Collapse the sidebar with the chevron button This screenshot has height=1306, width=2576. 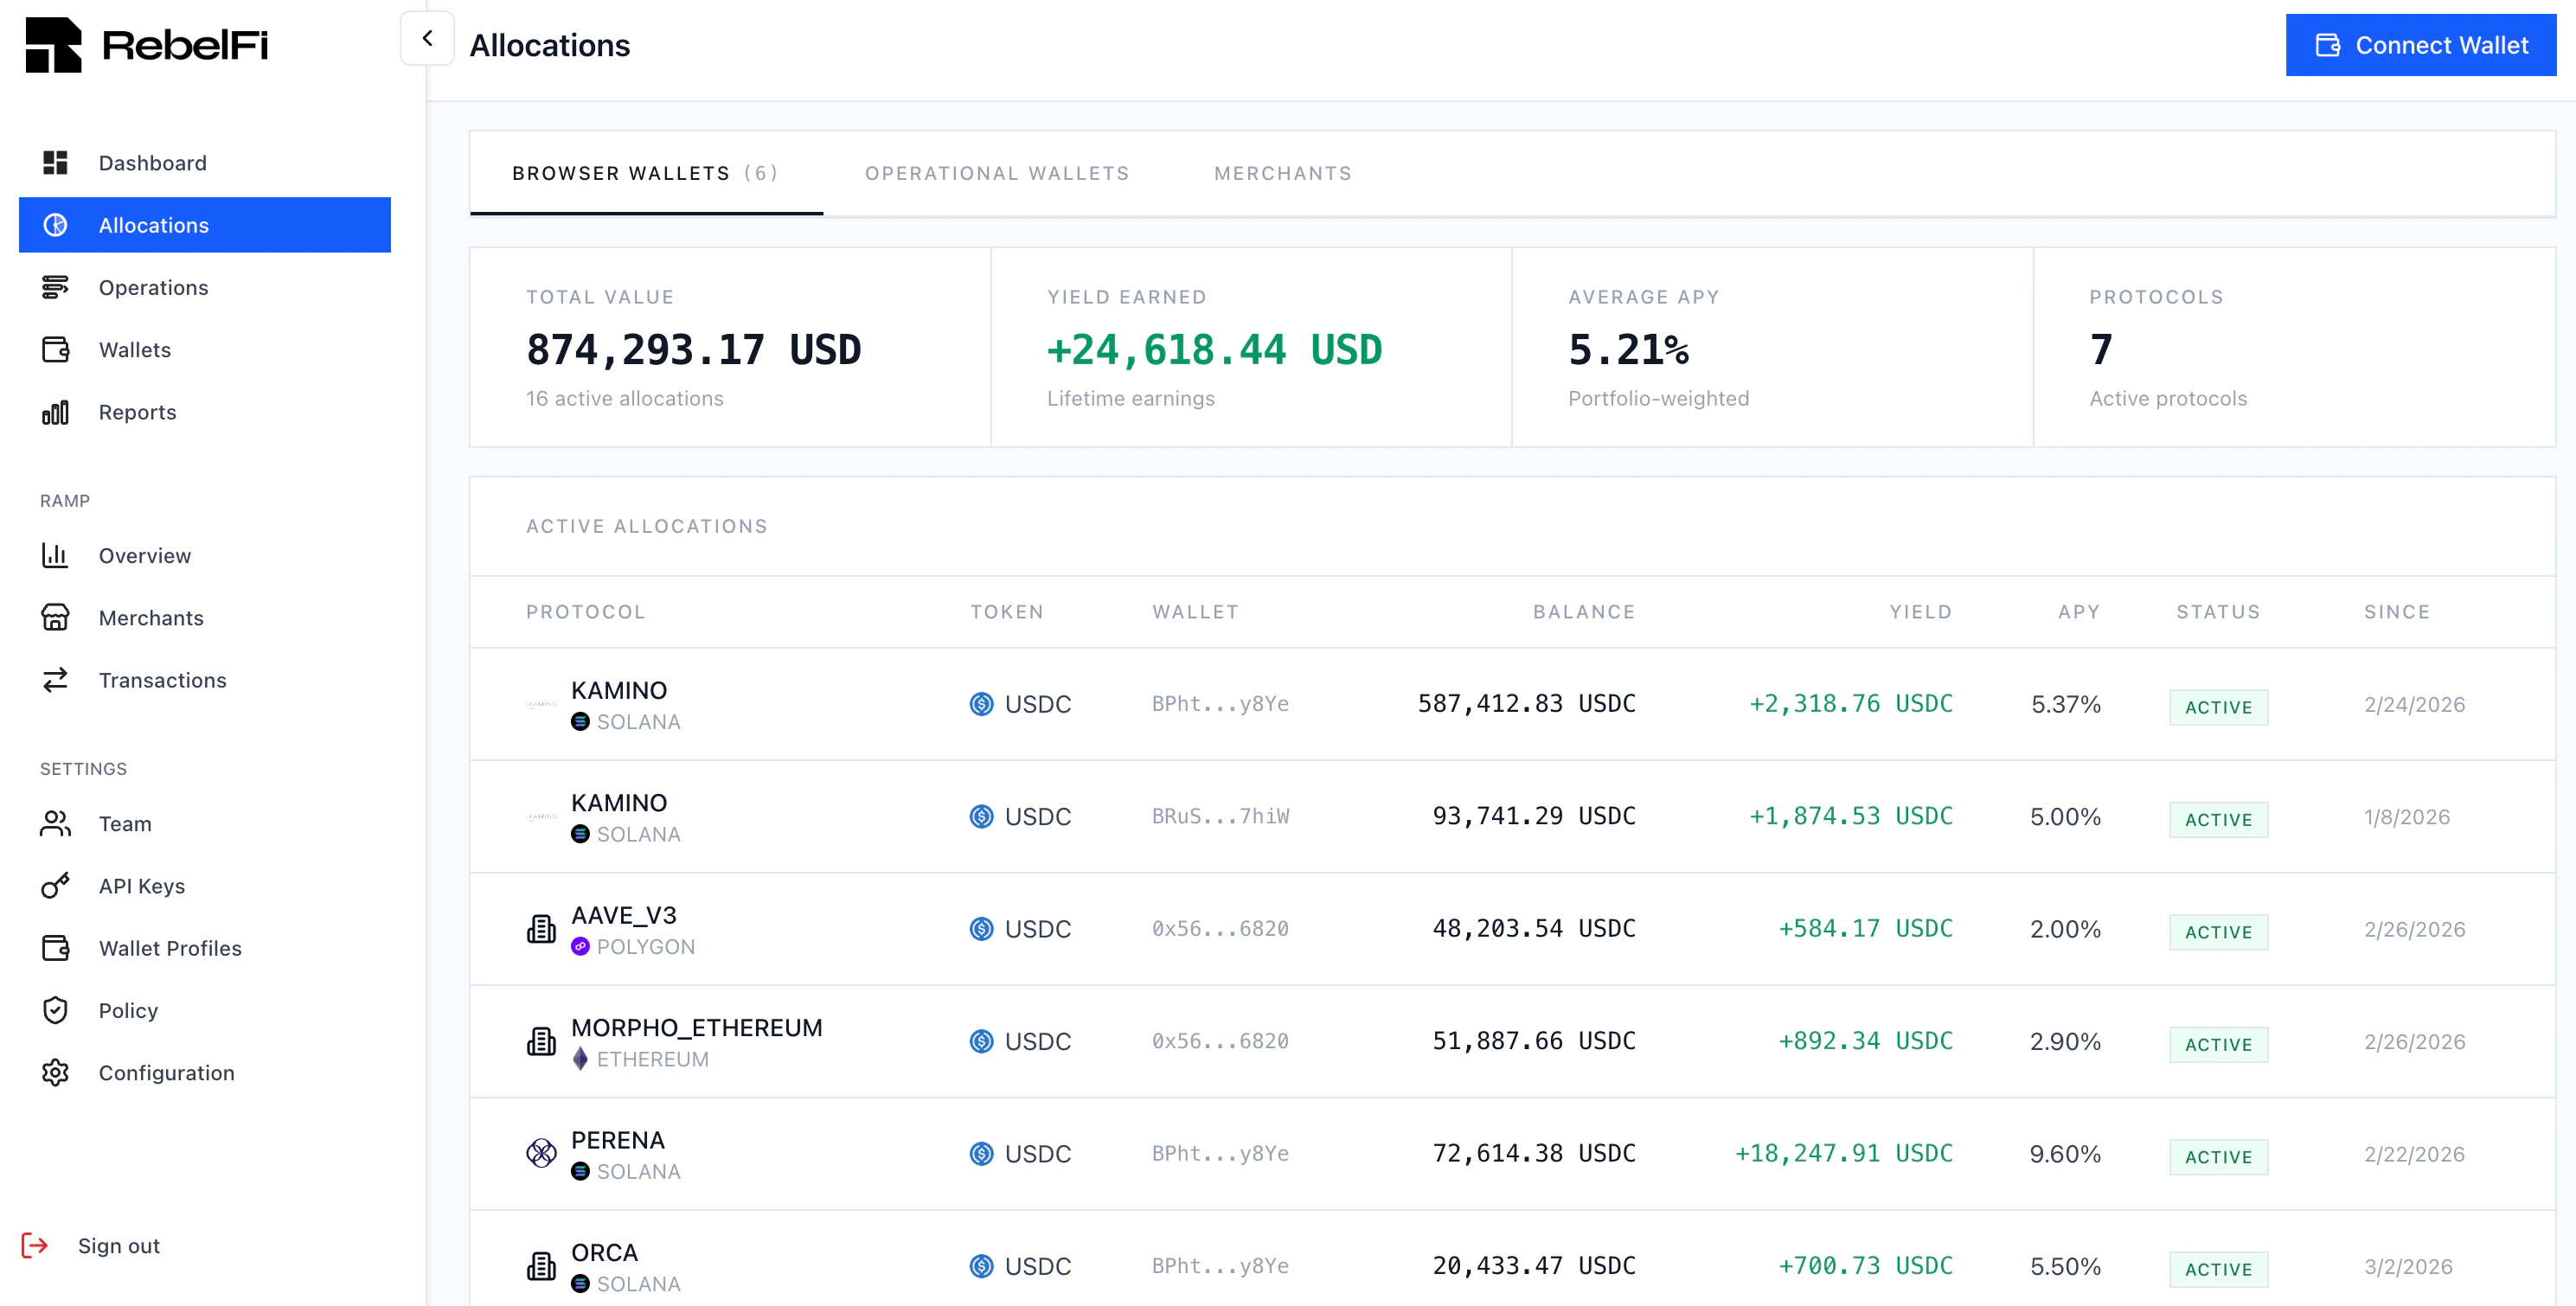coord(427,38)
